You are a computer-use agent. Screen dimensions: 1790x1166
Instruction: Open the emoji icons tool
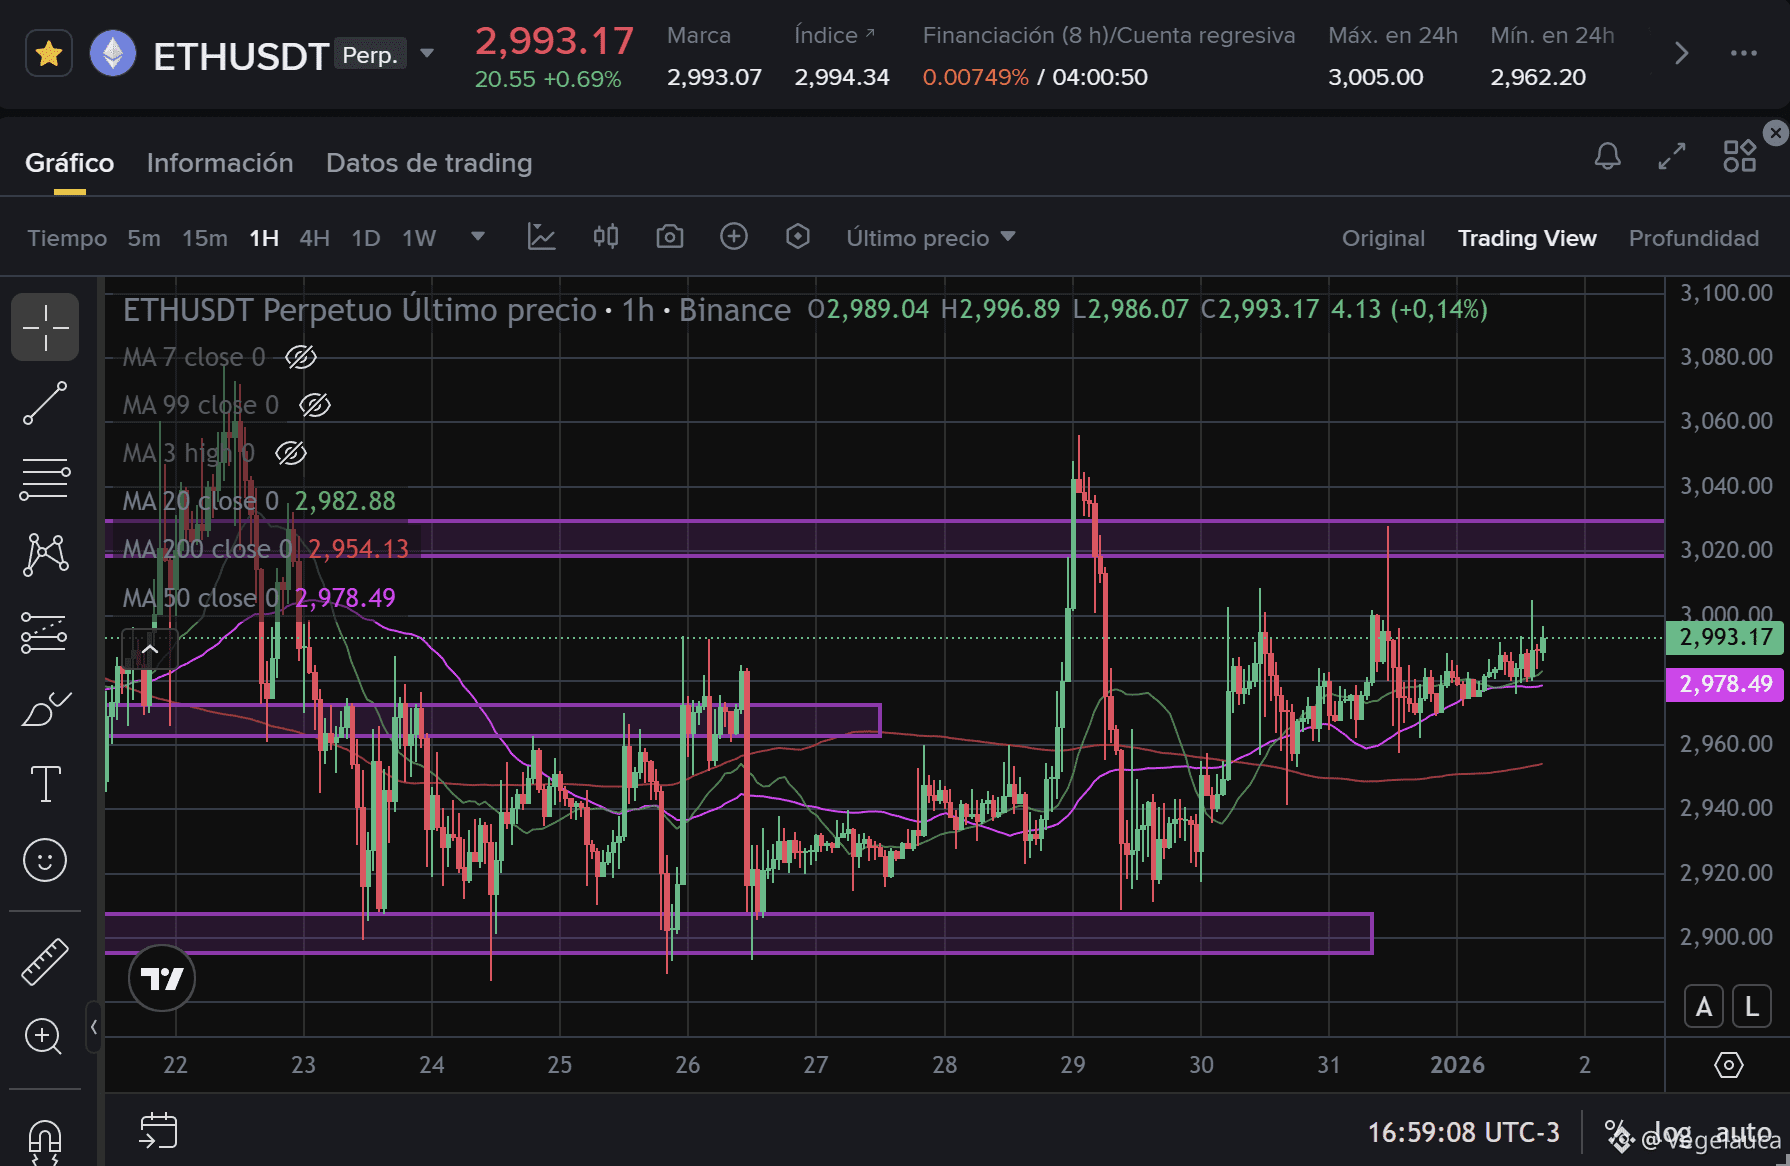[x=45, y=860]
